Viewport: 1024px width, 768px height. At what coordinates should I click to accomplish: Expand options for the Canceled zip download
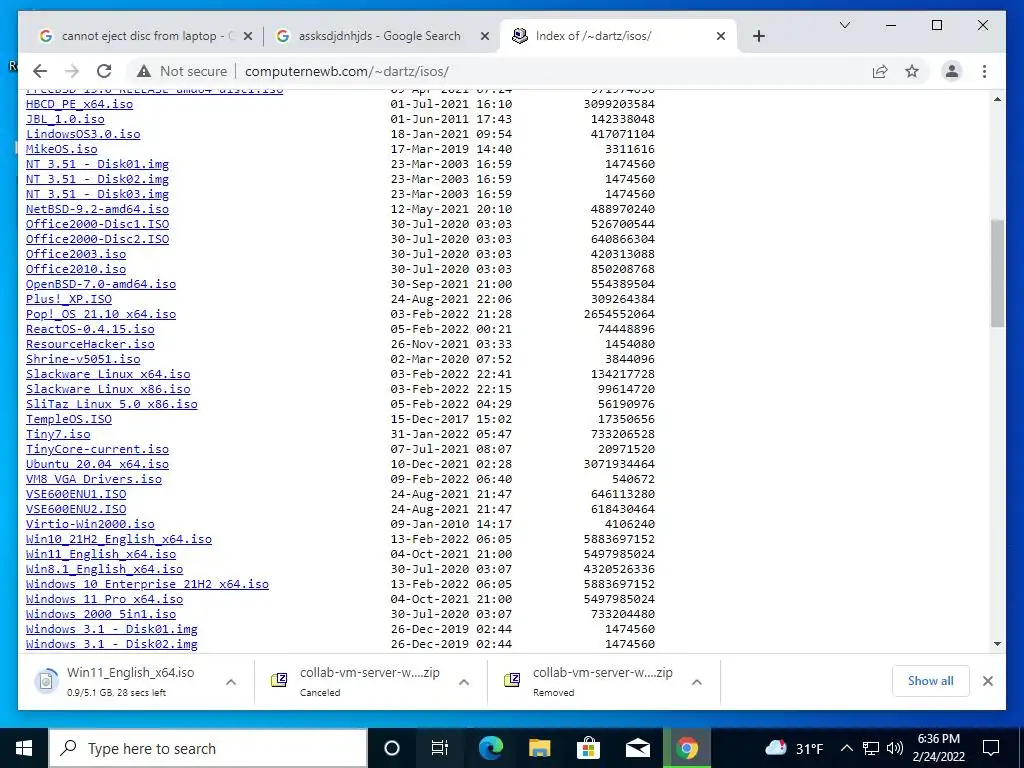(x=464, y=682)
